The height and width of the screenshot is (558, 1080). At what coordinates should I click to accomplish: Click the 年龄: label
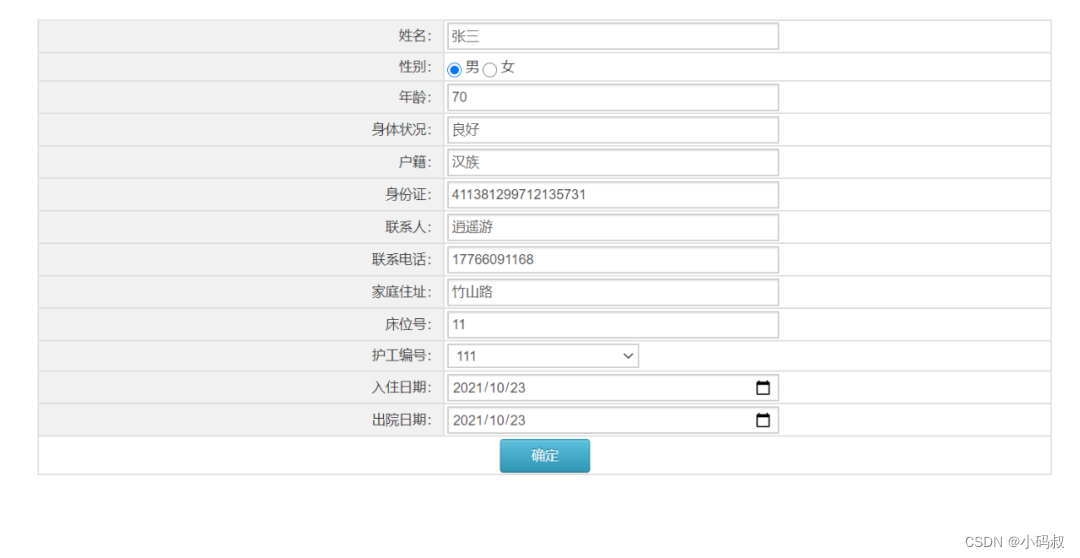(x=415, y=97)
